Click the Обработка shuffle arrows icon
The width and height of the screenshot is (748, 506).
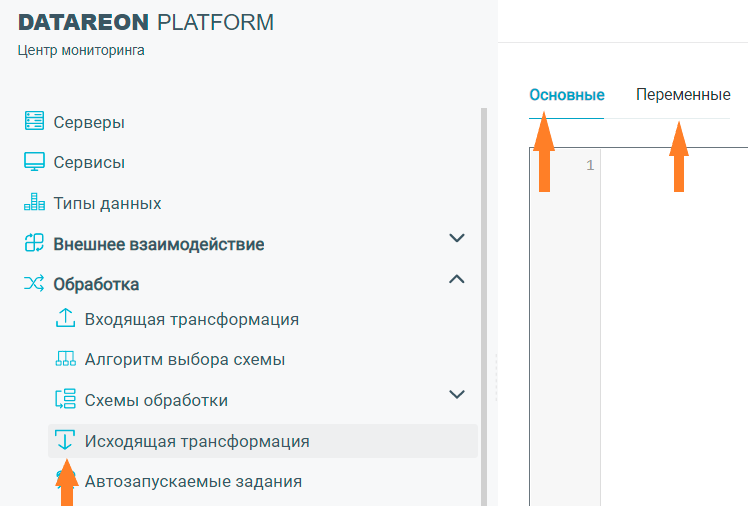35,284
